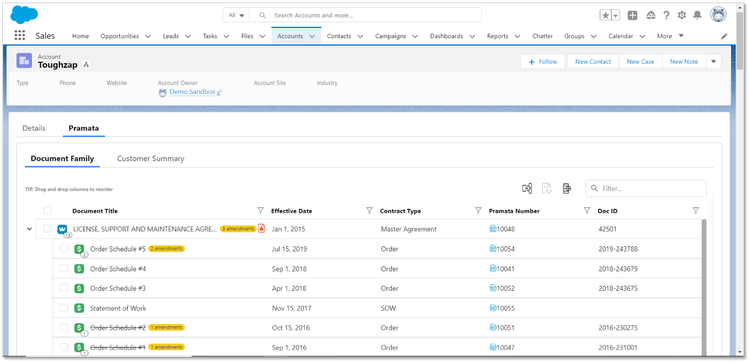
Task: Check the Order Schedule #5 checkbox
Action: pos(64,249)
